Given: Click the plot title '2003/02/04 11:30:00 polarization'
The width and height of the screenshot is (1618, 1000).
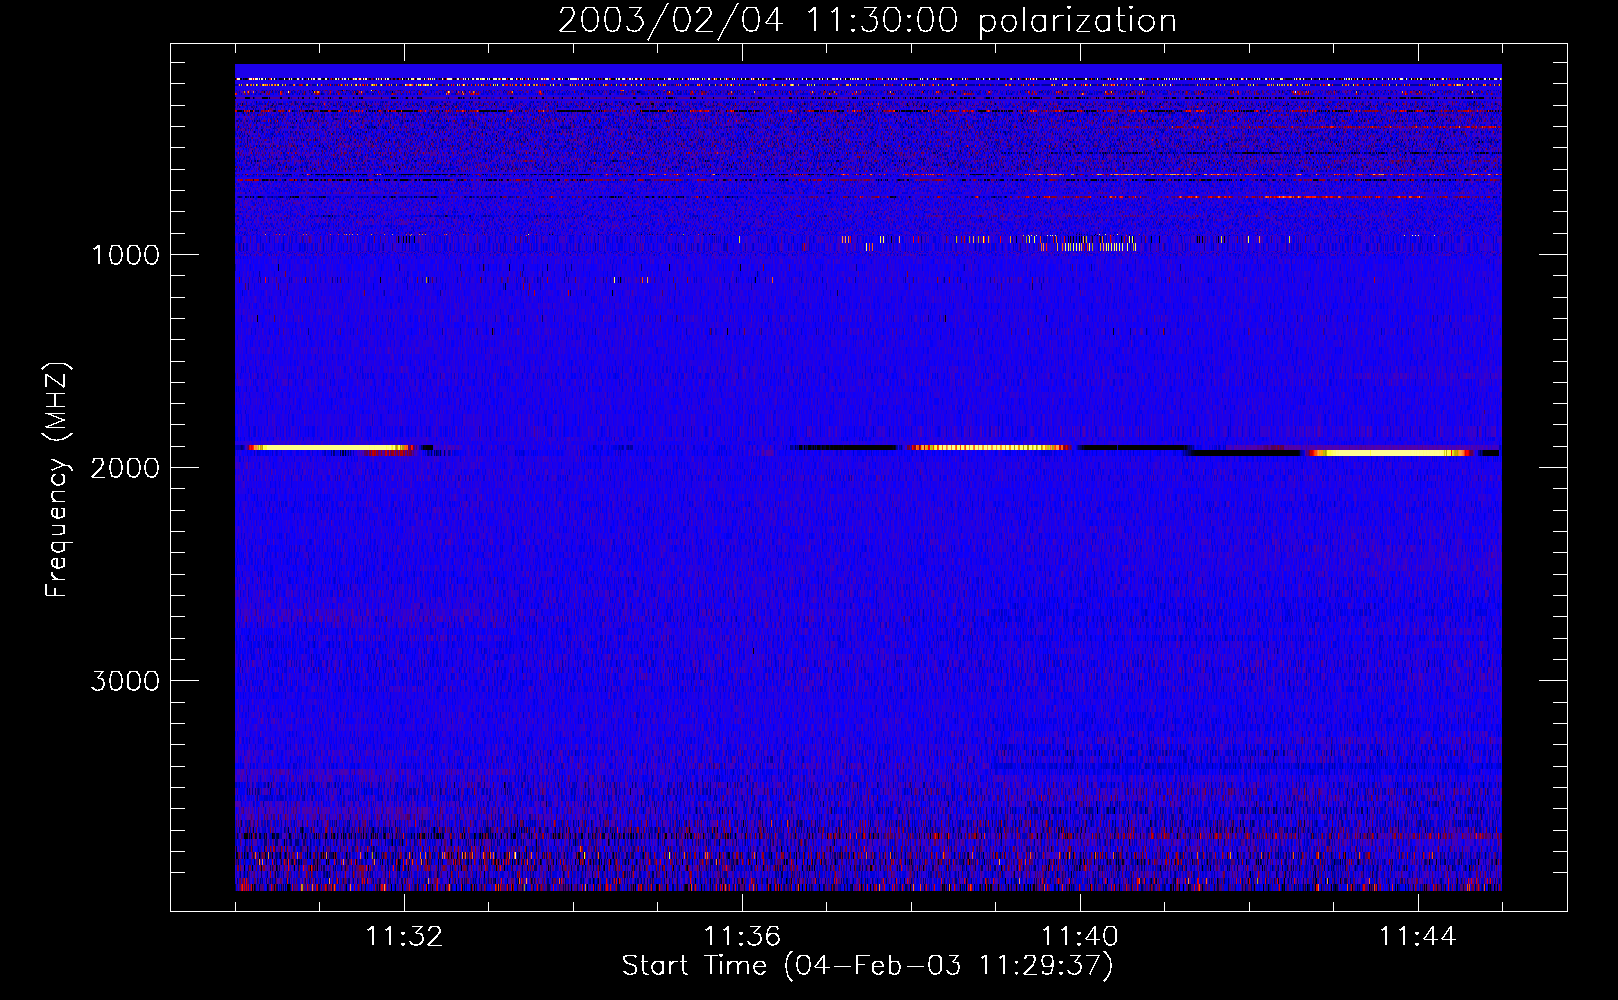Looking at the screenshot, I should tap(867, 21).
